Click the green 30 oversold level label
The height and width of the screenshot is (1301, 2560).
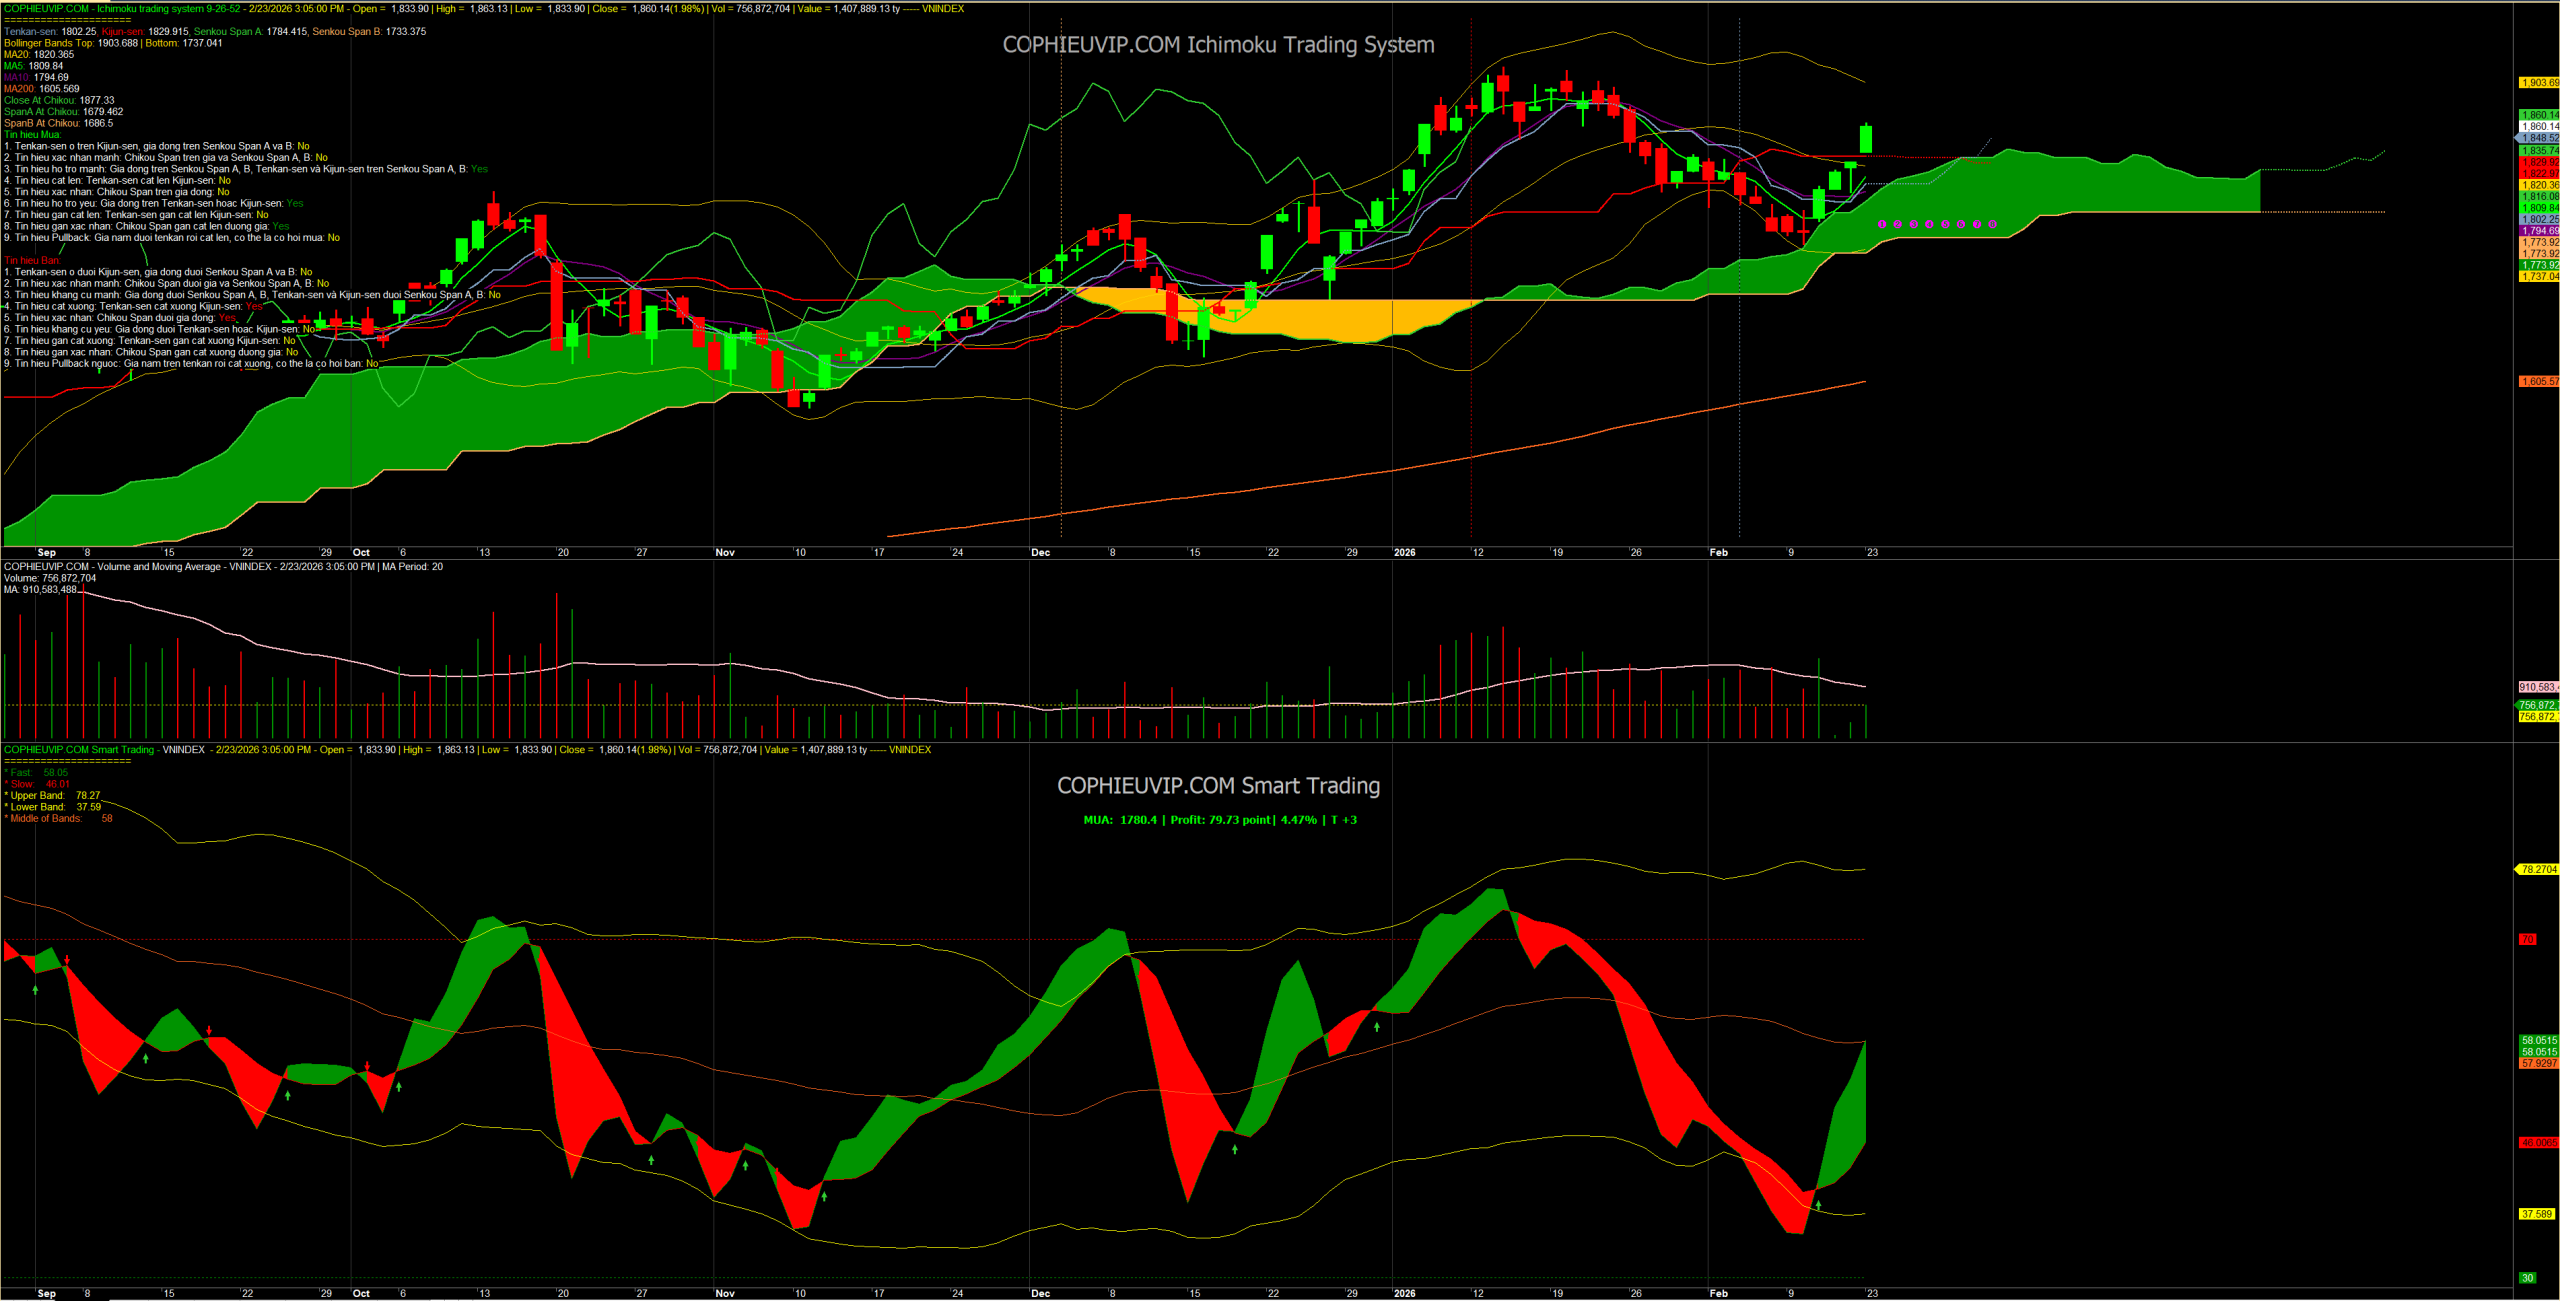2527,1277
